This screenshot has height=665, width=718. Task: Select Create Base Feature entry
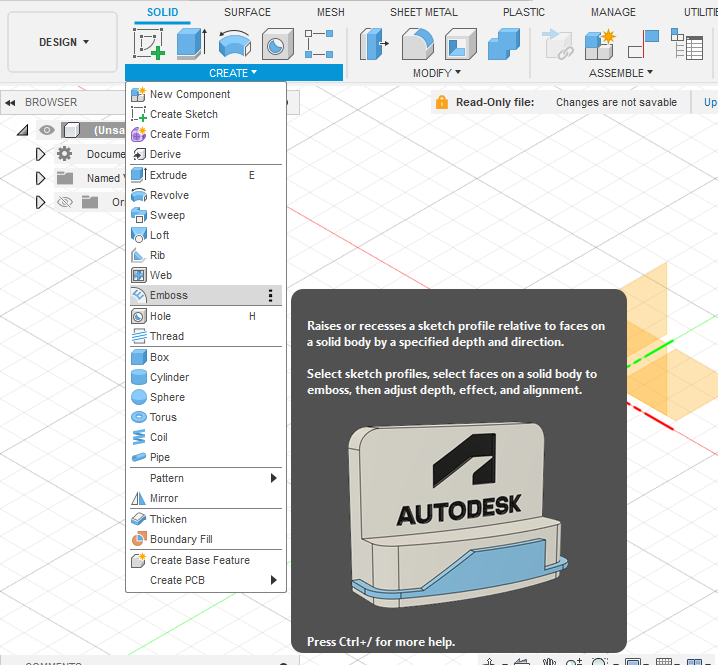206,560
